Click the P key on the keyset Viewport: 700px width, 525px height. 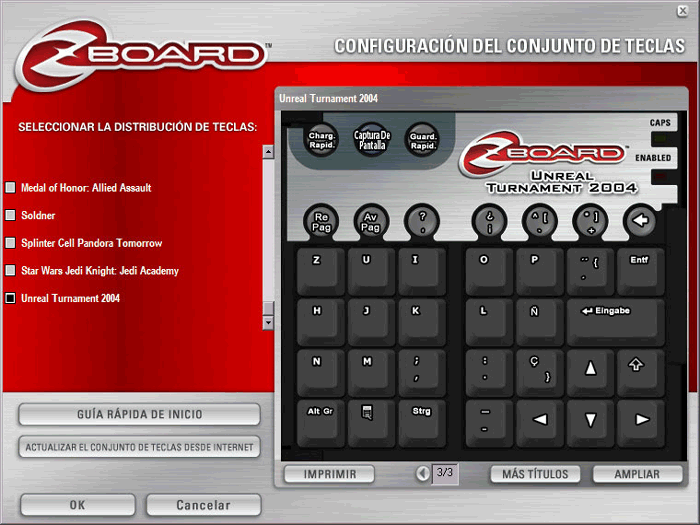pyautogui.click(x=540, y=271)
